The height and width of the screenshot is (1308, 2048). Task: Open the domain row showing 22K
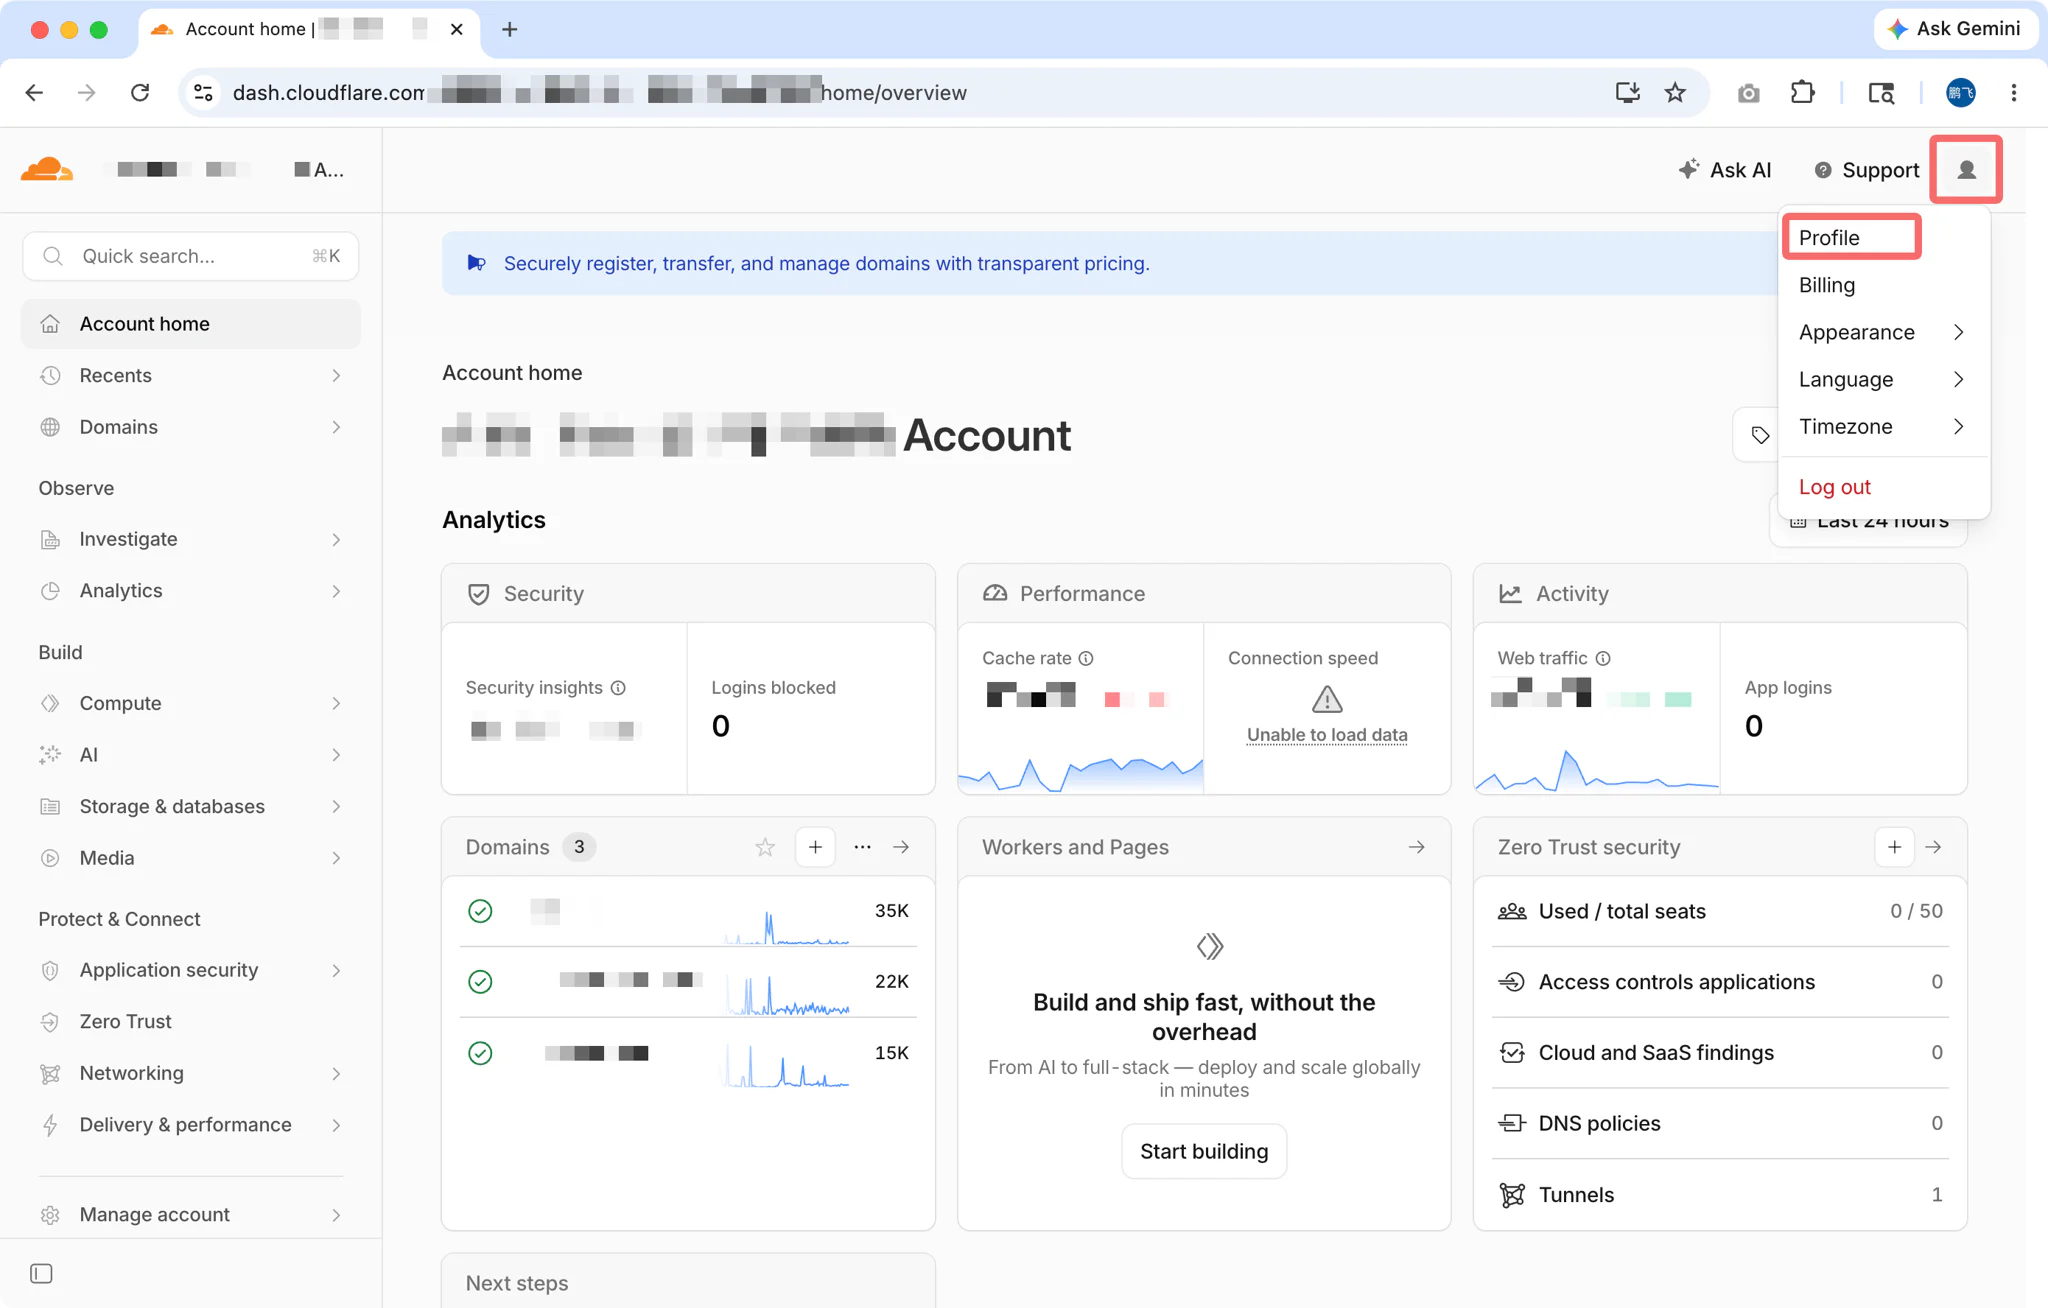pyautogui.click(x=688, y=982)
